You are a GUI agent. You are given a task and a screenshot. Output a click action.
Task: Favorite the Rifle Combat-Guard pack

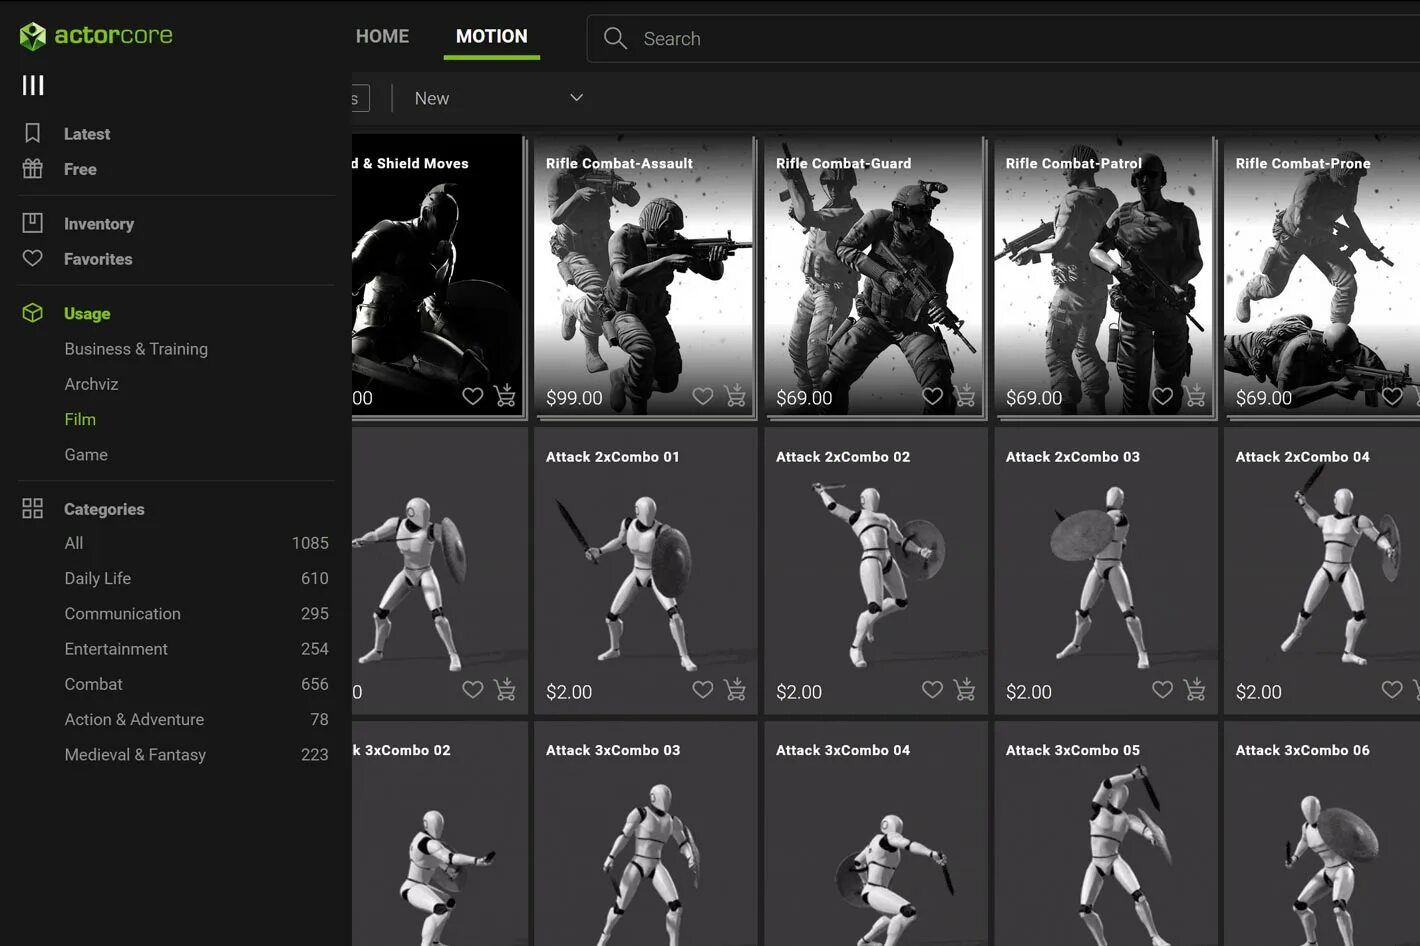[933, 396]
